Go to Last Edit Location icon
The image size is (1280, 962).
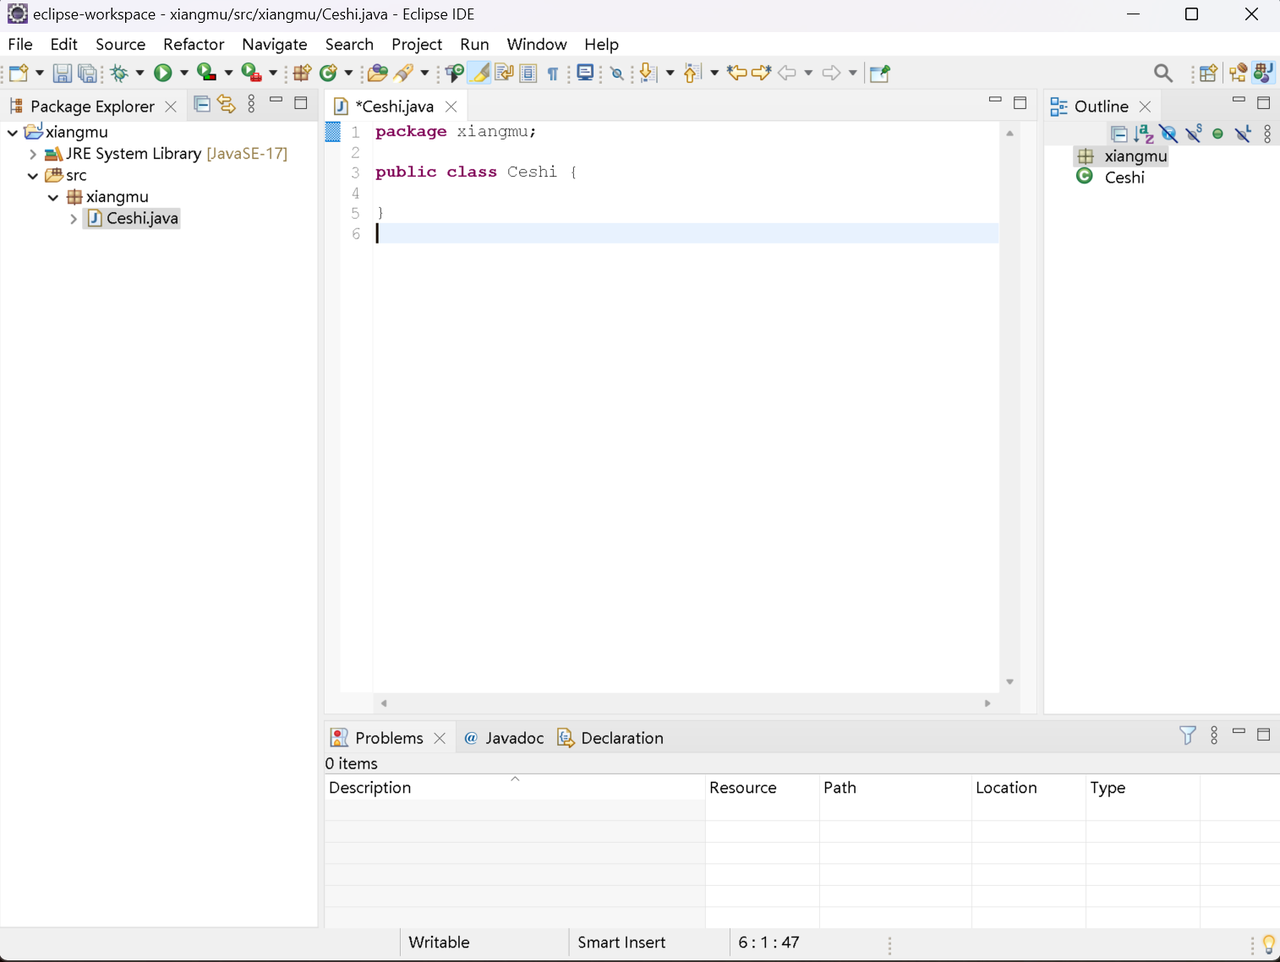point(736,73)
